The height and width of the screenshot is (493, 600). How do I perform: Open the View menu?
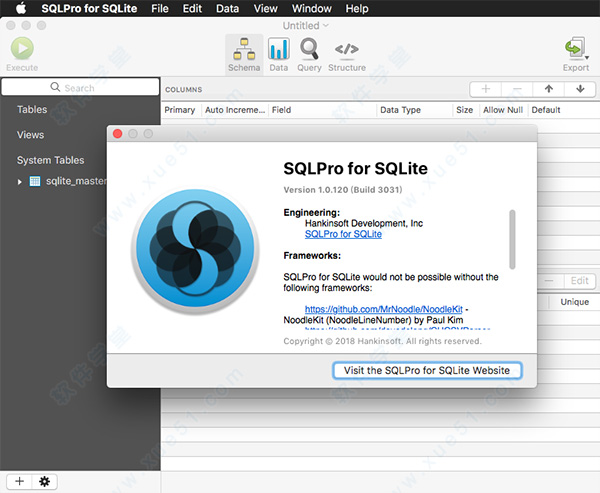click(266, 8)
